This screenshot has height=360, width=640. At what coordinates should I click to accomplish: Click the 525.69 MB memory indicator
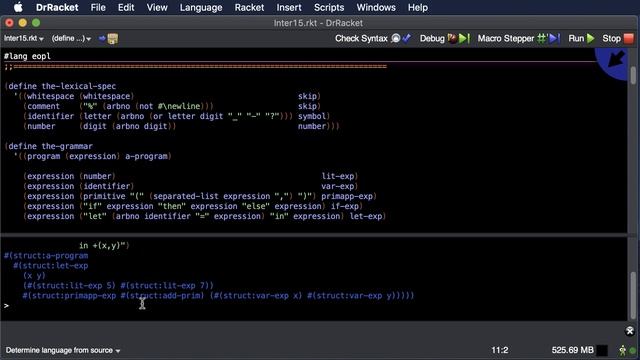(x=572, y=350)
